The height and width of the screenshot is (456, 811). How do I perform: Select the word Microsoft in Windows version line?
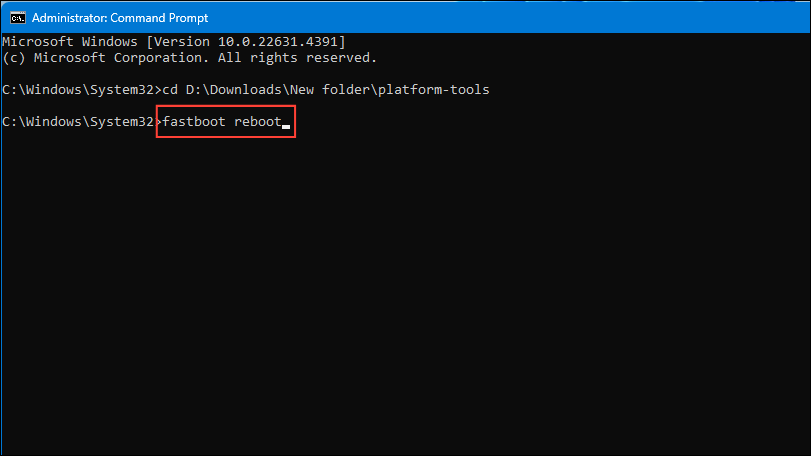point(38,42)
